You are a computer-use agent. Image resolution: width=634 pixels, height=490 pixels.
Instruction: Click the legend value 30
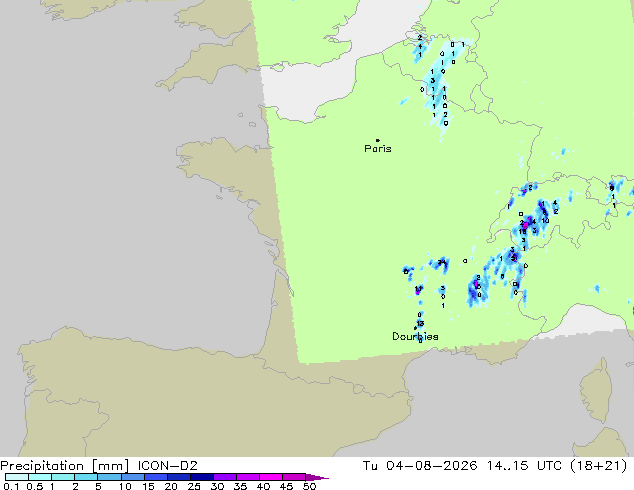click(x=217, y=486)
